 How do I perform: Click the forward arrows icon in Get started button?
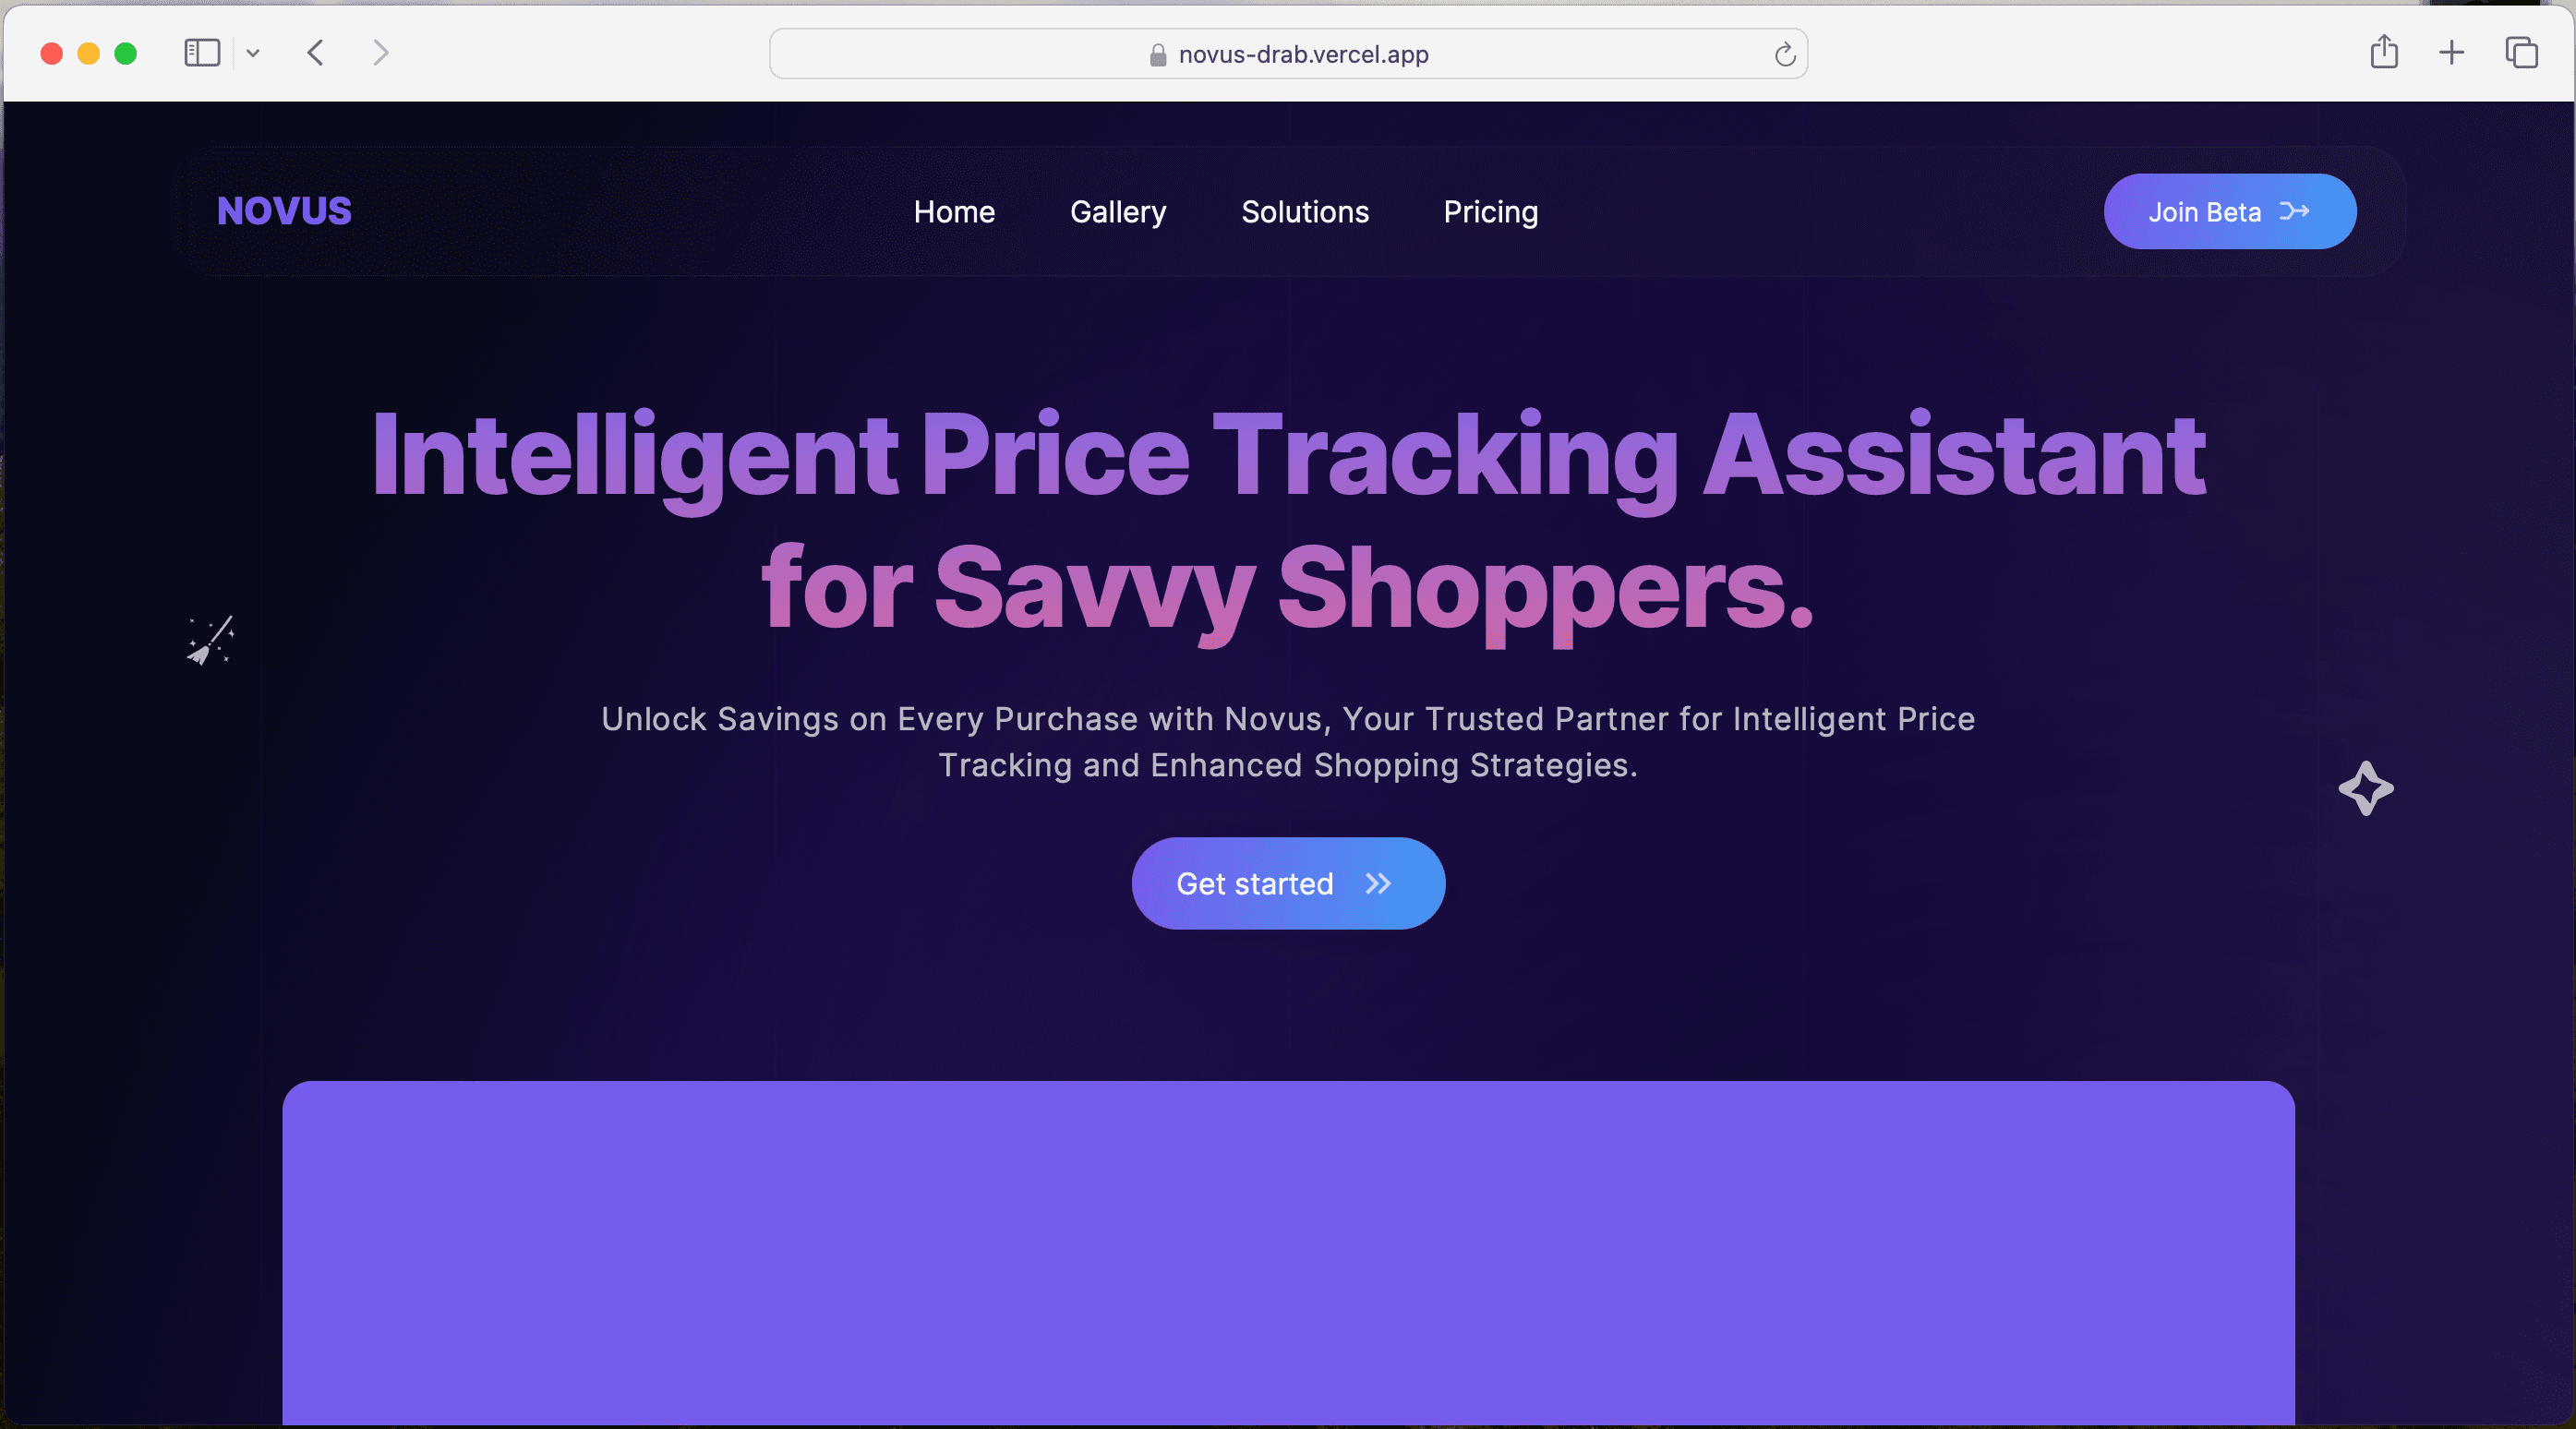[x=1379, y=883]
